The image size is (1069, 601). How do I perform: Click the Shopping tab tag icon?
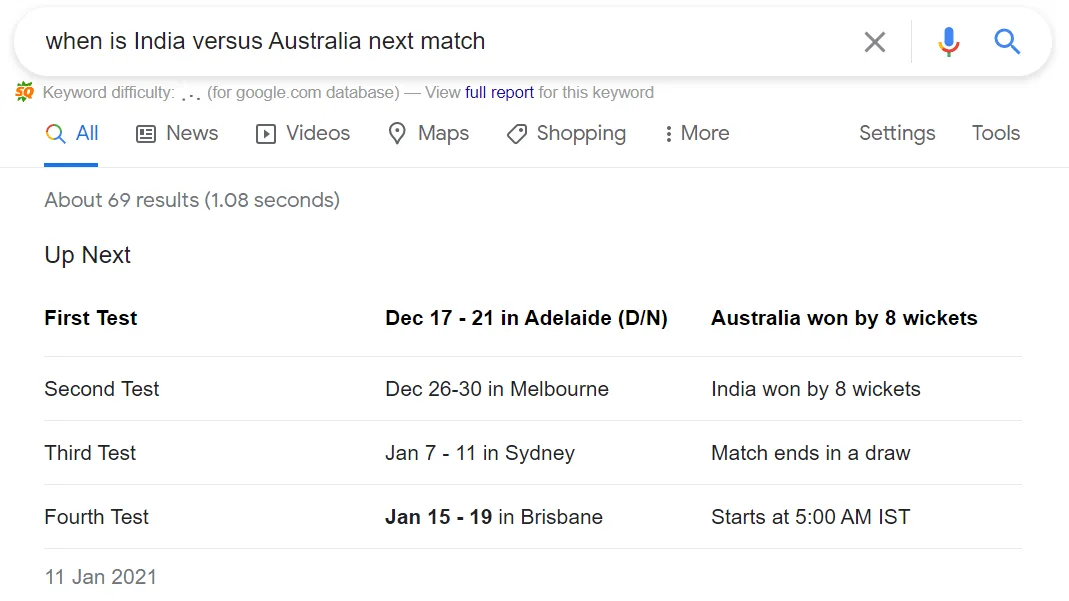[516, 134]
